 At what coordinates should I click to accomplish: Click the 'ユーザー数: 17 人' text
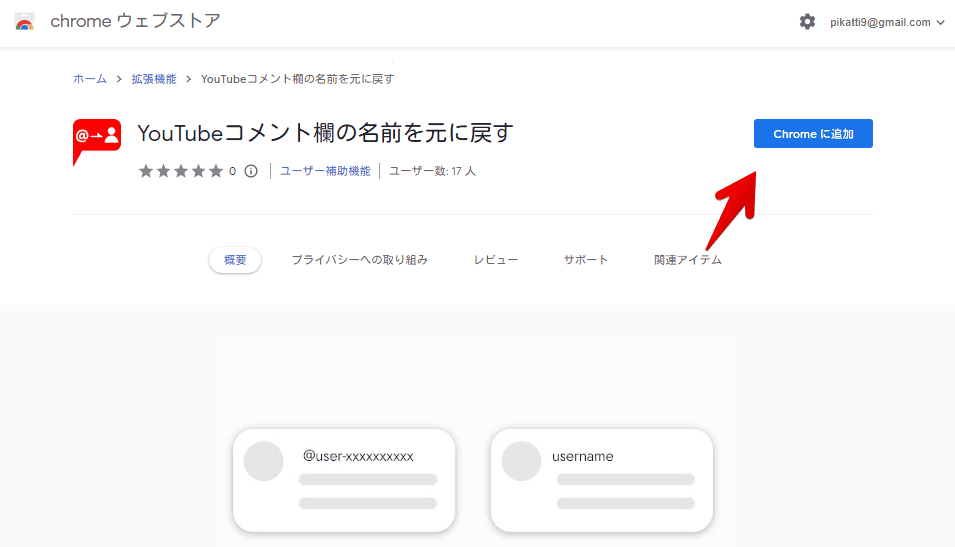[432, 171]
